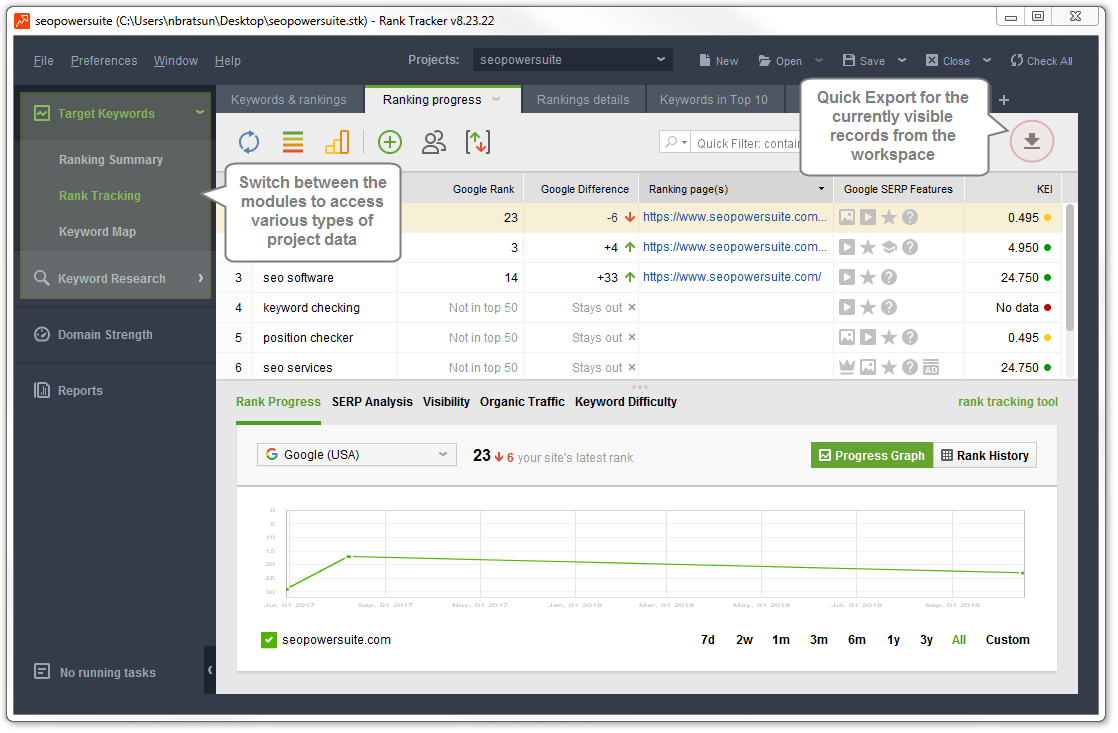This screenshot has height=733, width=1118.
Task: Open the Help menu
Action: pos(227,61)
